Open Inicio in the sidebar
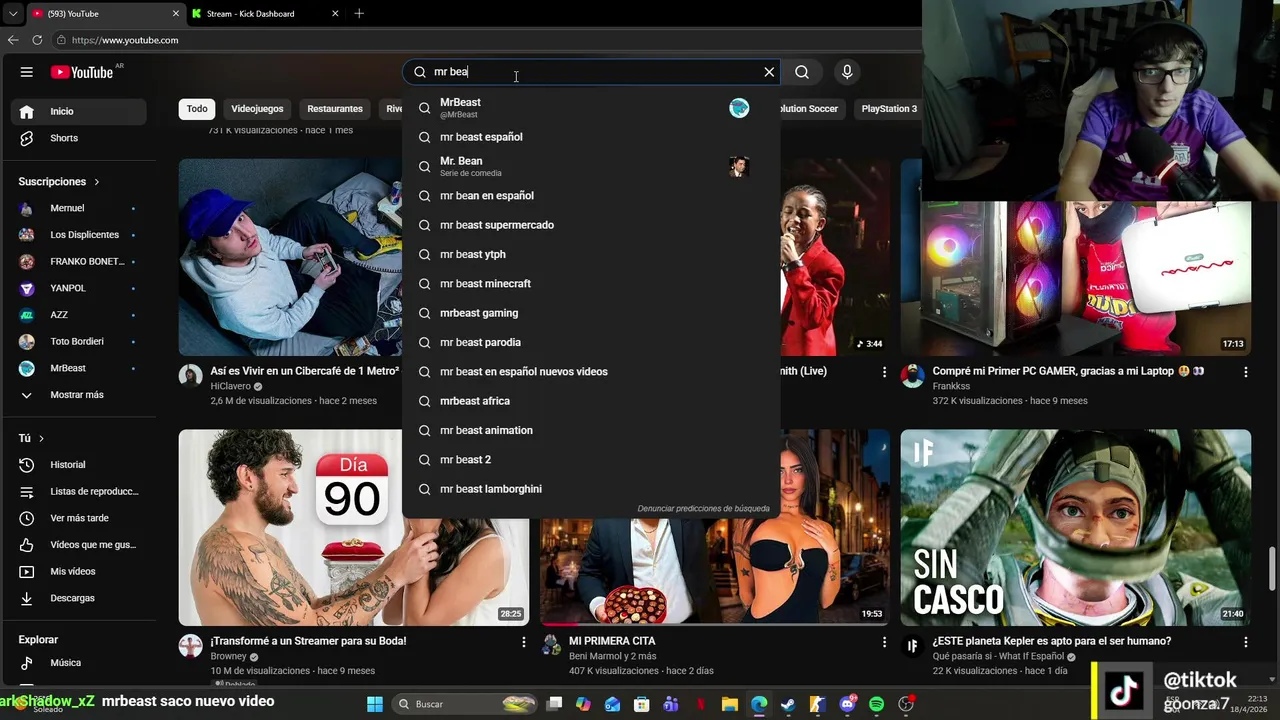 80,111
